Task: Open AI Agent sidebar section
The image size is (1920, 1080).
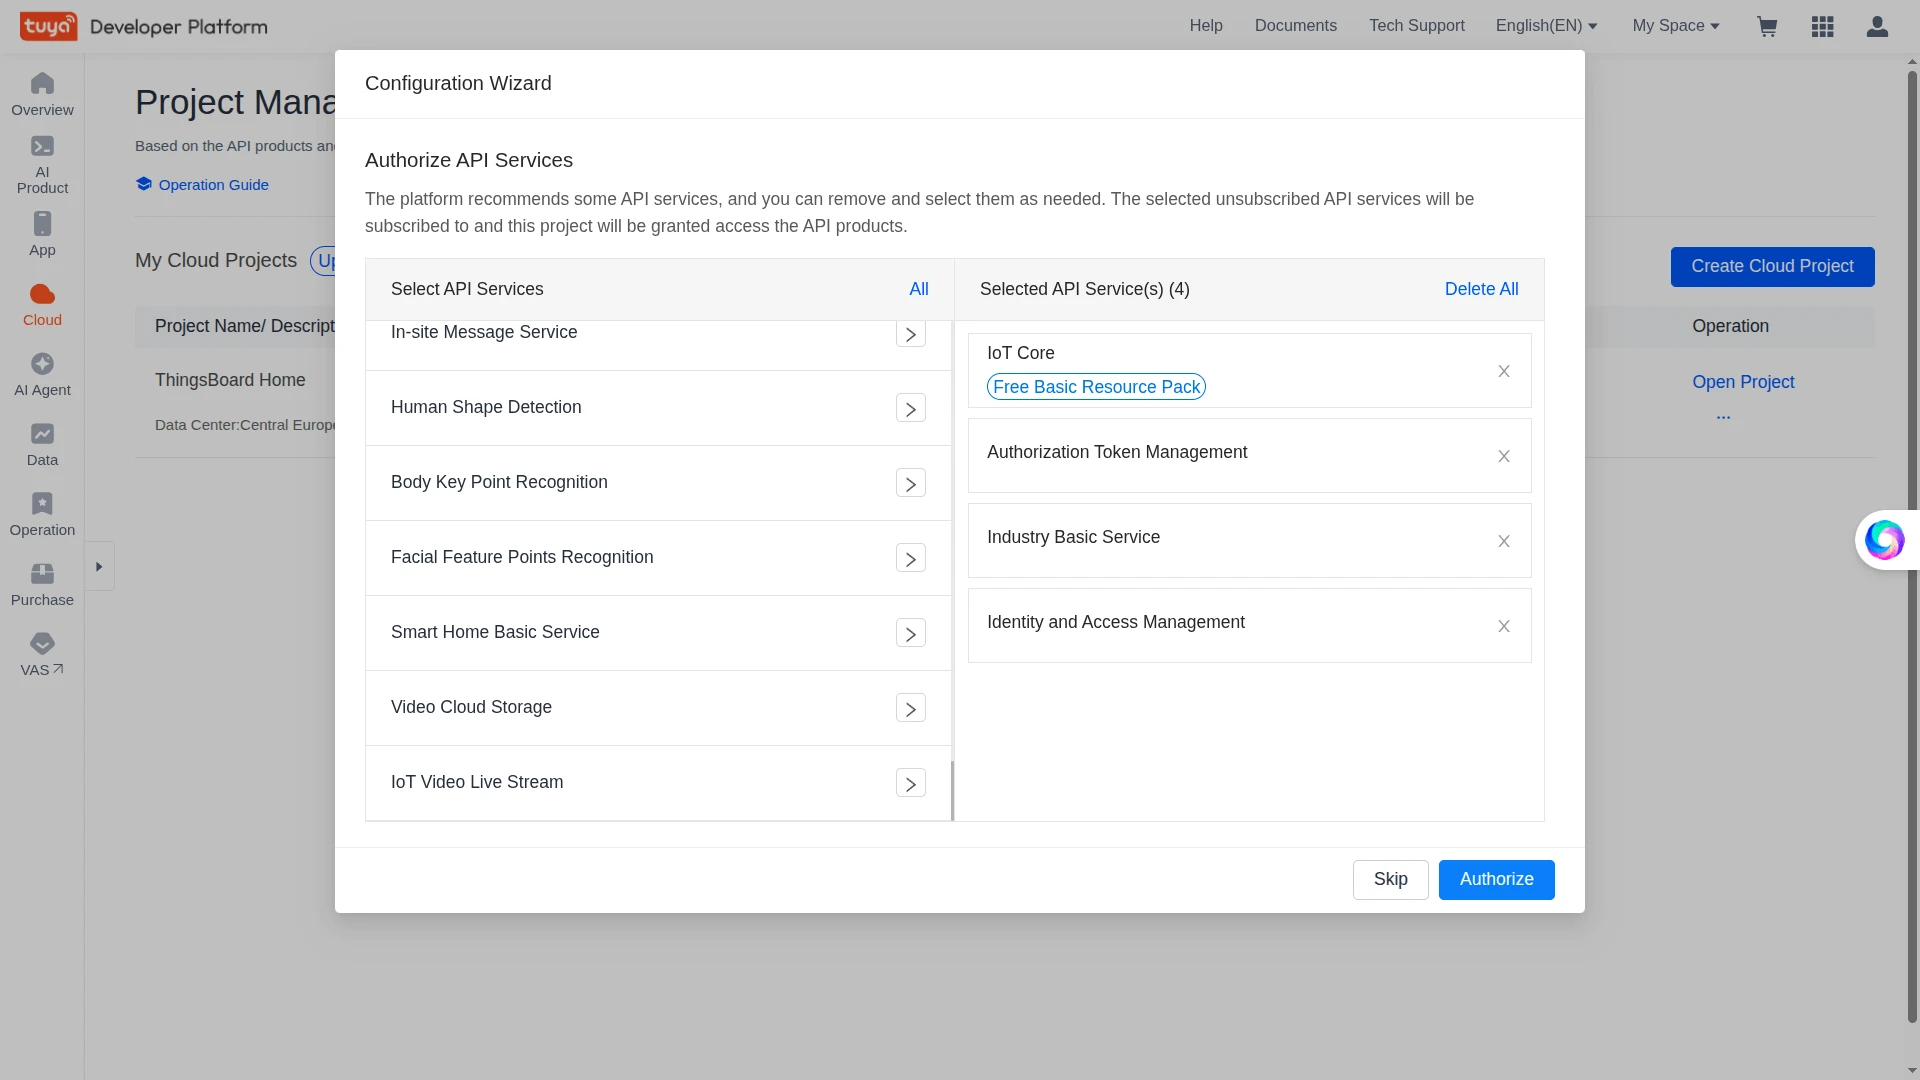Action: pos(42,375)
